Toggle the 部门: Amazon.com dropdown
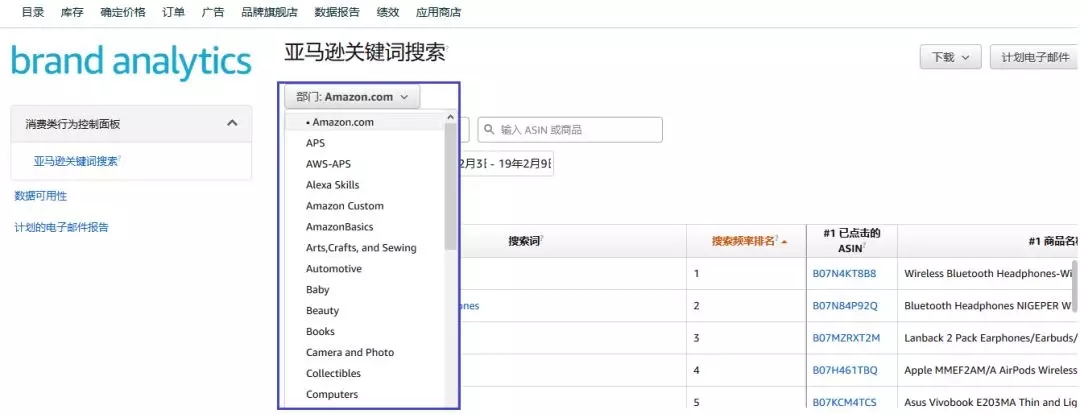The width and height of the screenshot is (1080, 414). (352, 97)
